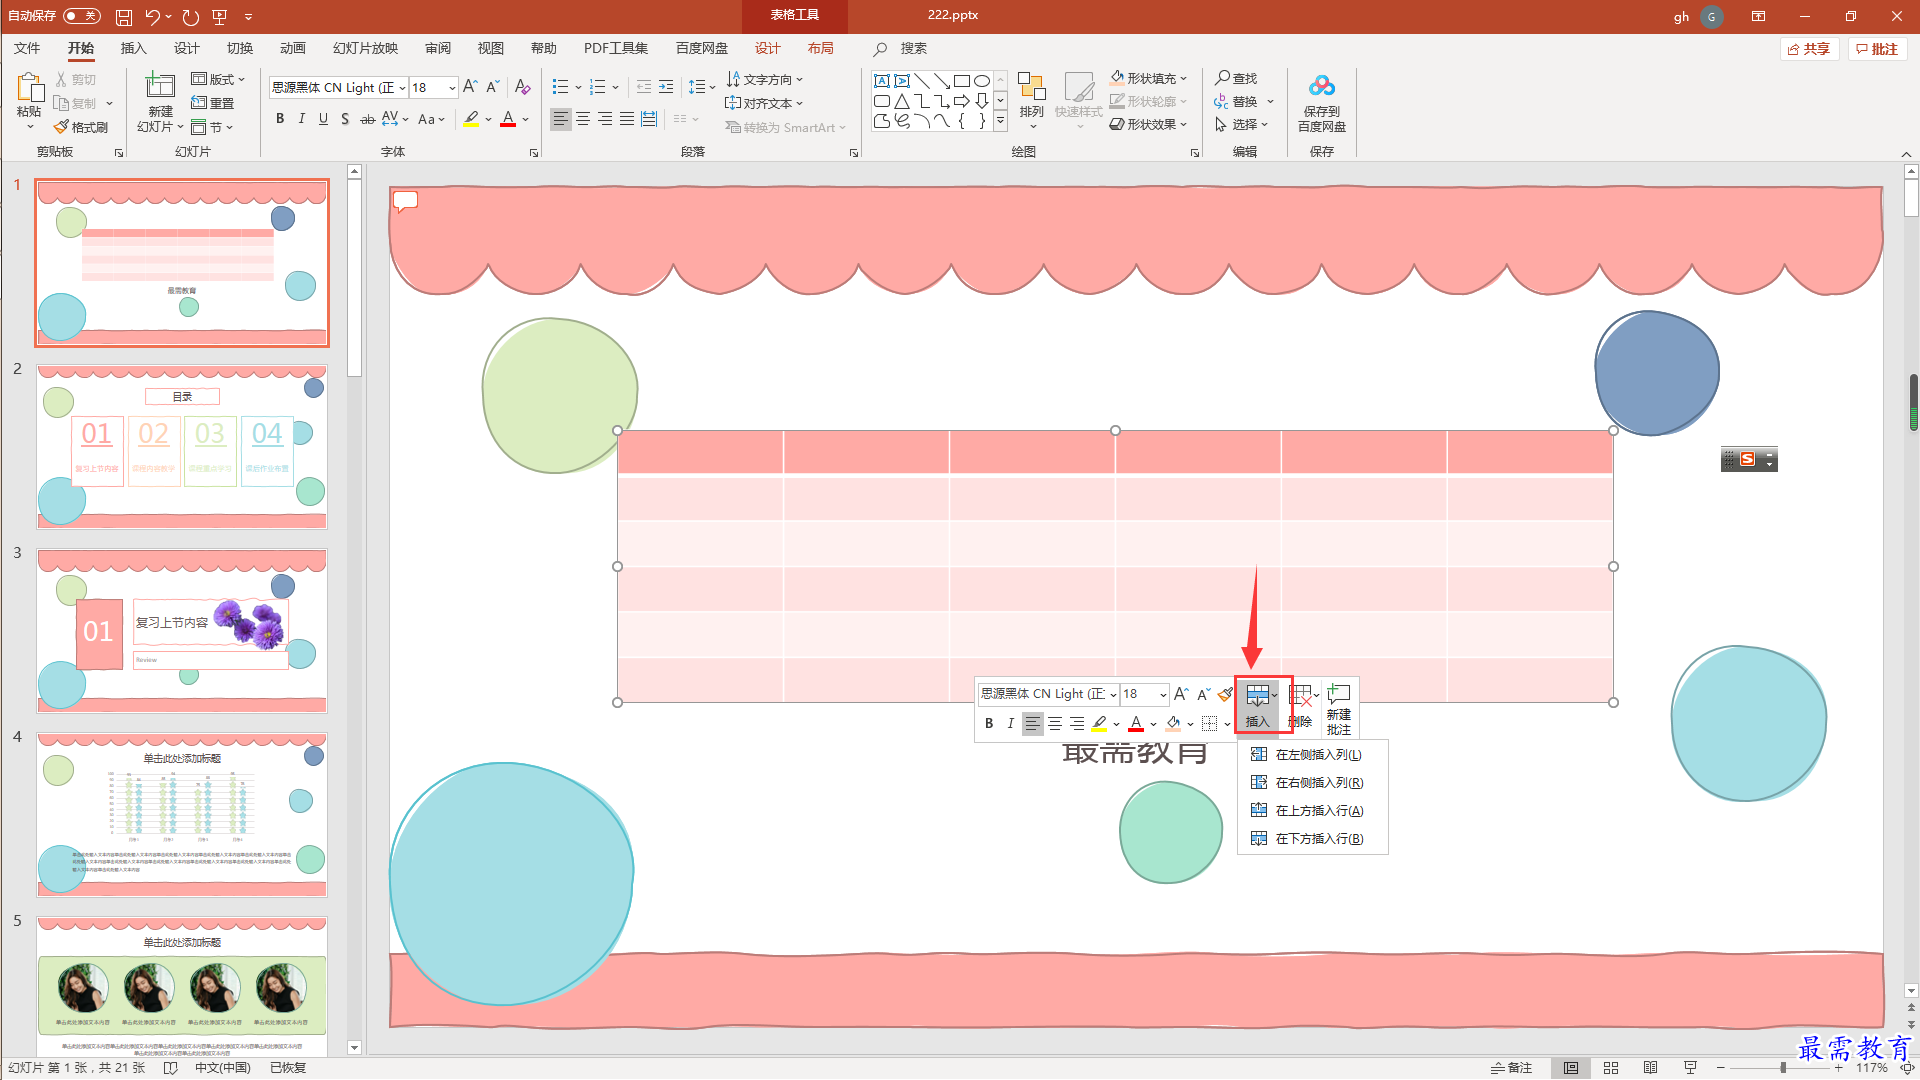
Task: Switch to the Animations (动画) tab
Action: [x=293, y=48]
